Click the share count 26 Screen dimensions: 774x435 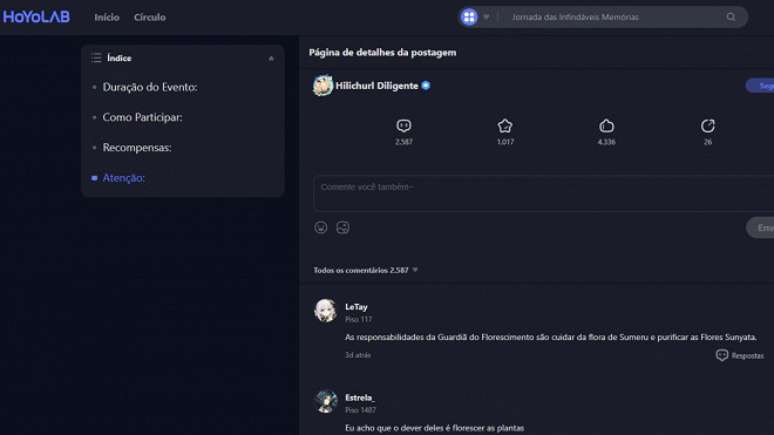[x=708, y=142]
